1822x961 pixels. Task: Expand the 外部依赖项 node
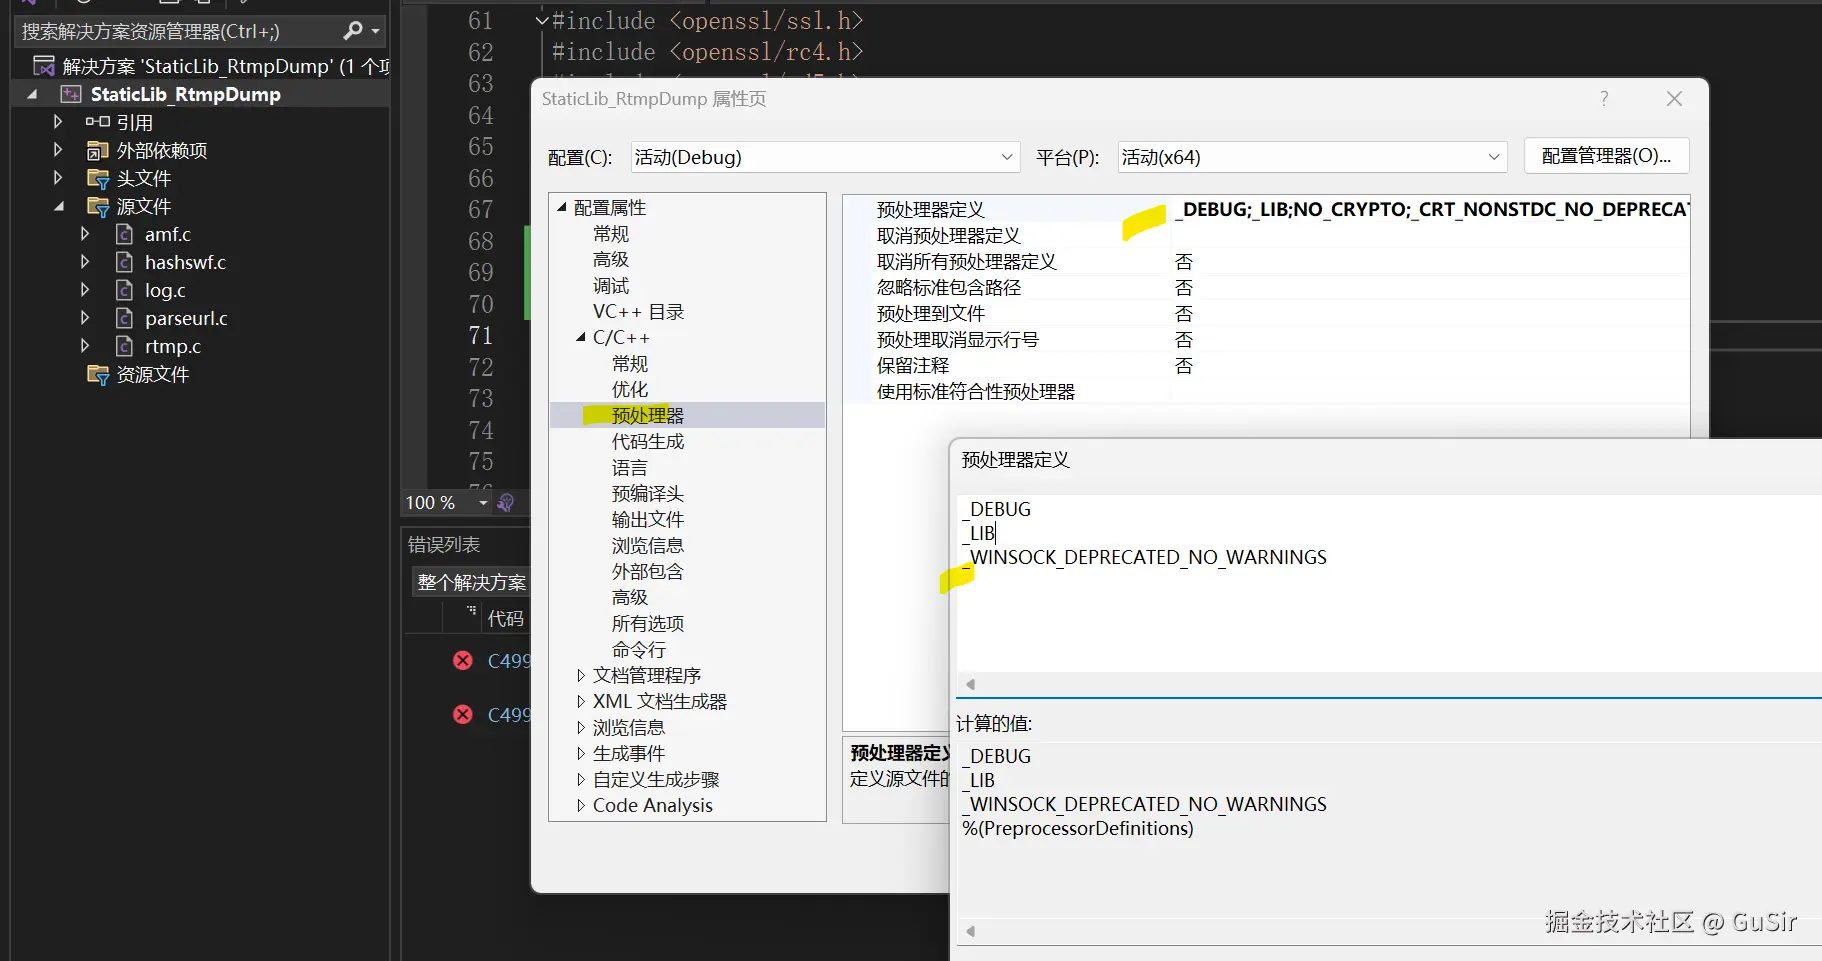pos(58,150)
